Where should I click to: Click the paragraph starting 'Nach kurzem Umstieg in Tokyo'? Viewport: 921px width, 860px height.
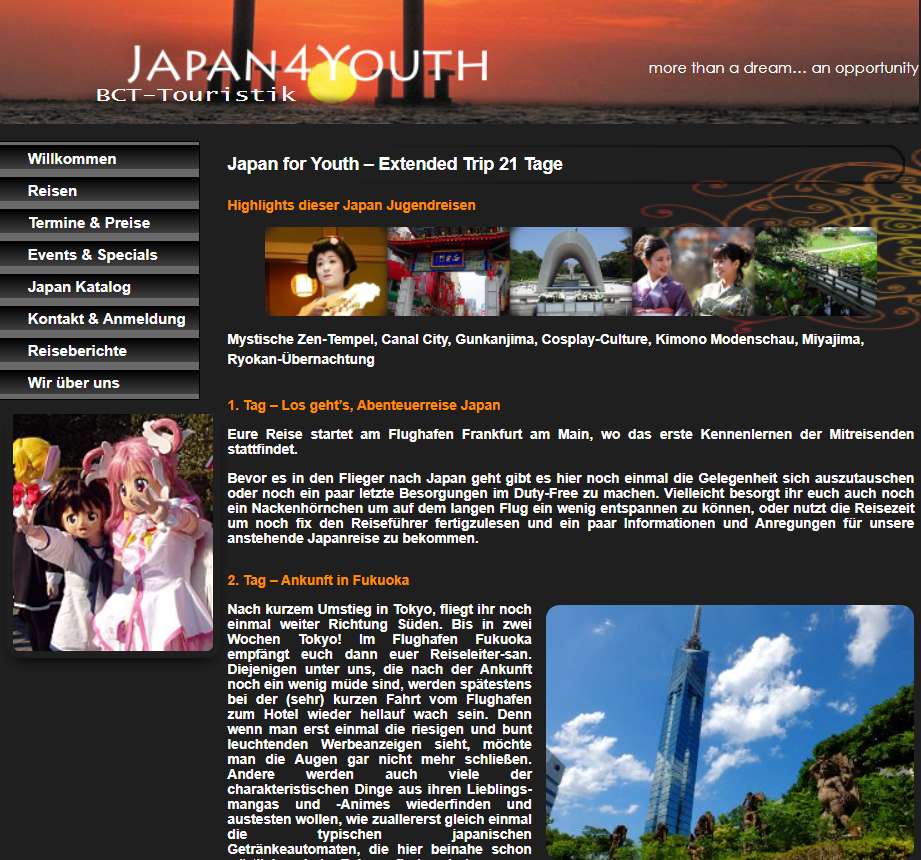point(379,731)
